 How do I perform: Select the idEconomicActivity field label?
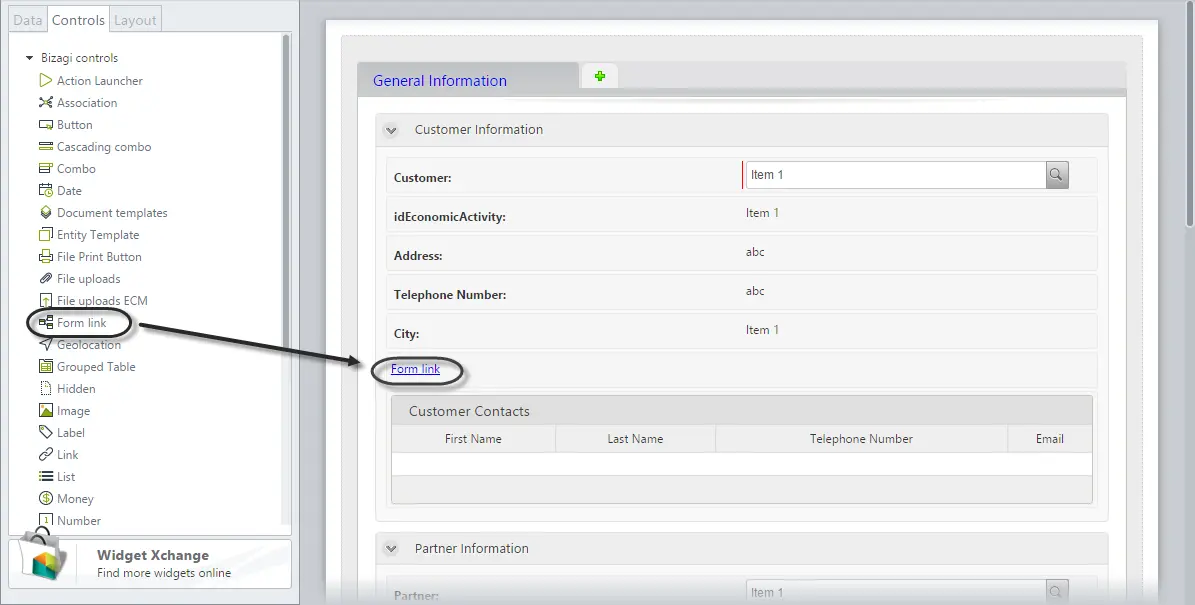[450, 217]
